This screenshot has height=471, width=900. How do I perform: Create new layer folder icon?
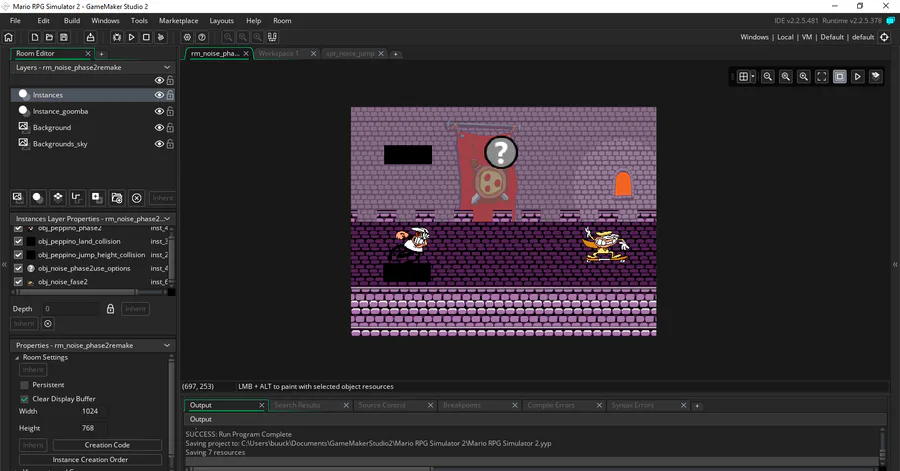117,198
